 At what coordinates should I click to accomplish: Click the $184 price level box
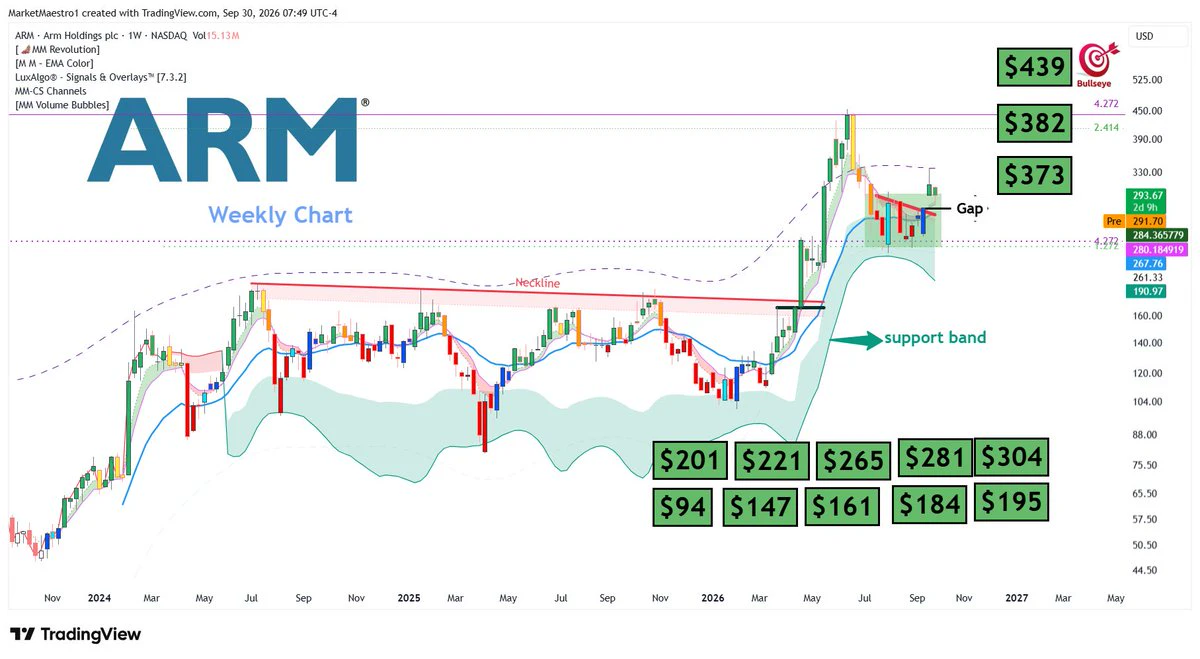pyautogui.click(x=930, y=504)
